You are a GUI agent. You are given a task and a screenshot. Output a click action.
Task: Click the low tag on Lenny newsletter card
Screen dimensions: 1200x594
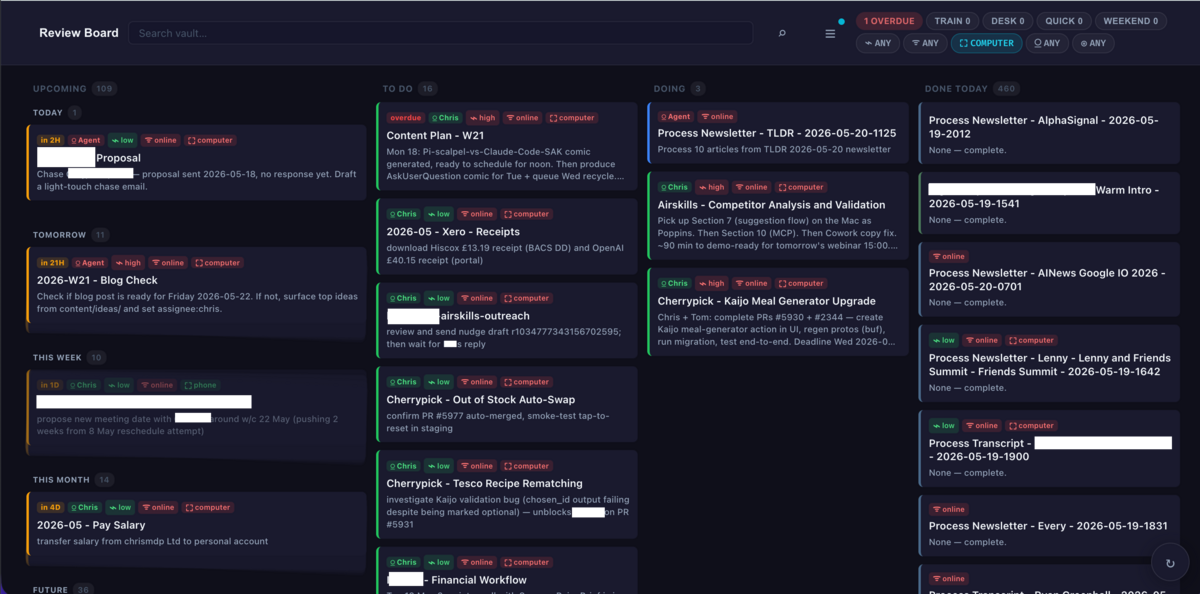944,341
